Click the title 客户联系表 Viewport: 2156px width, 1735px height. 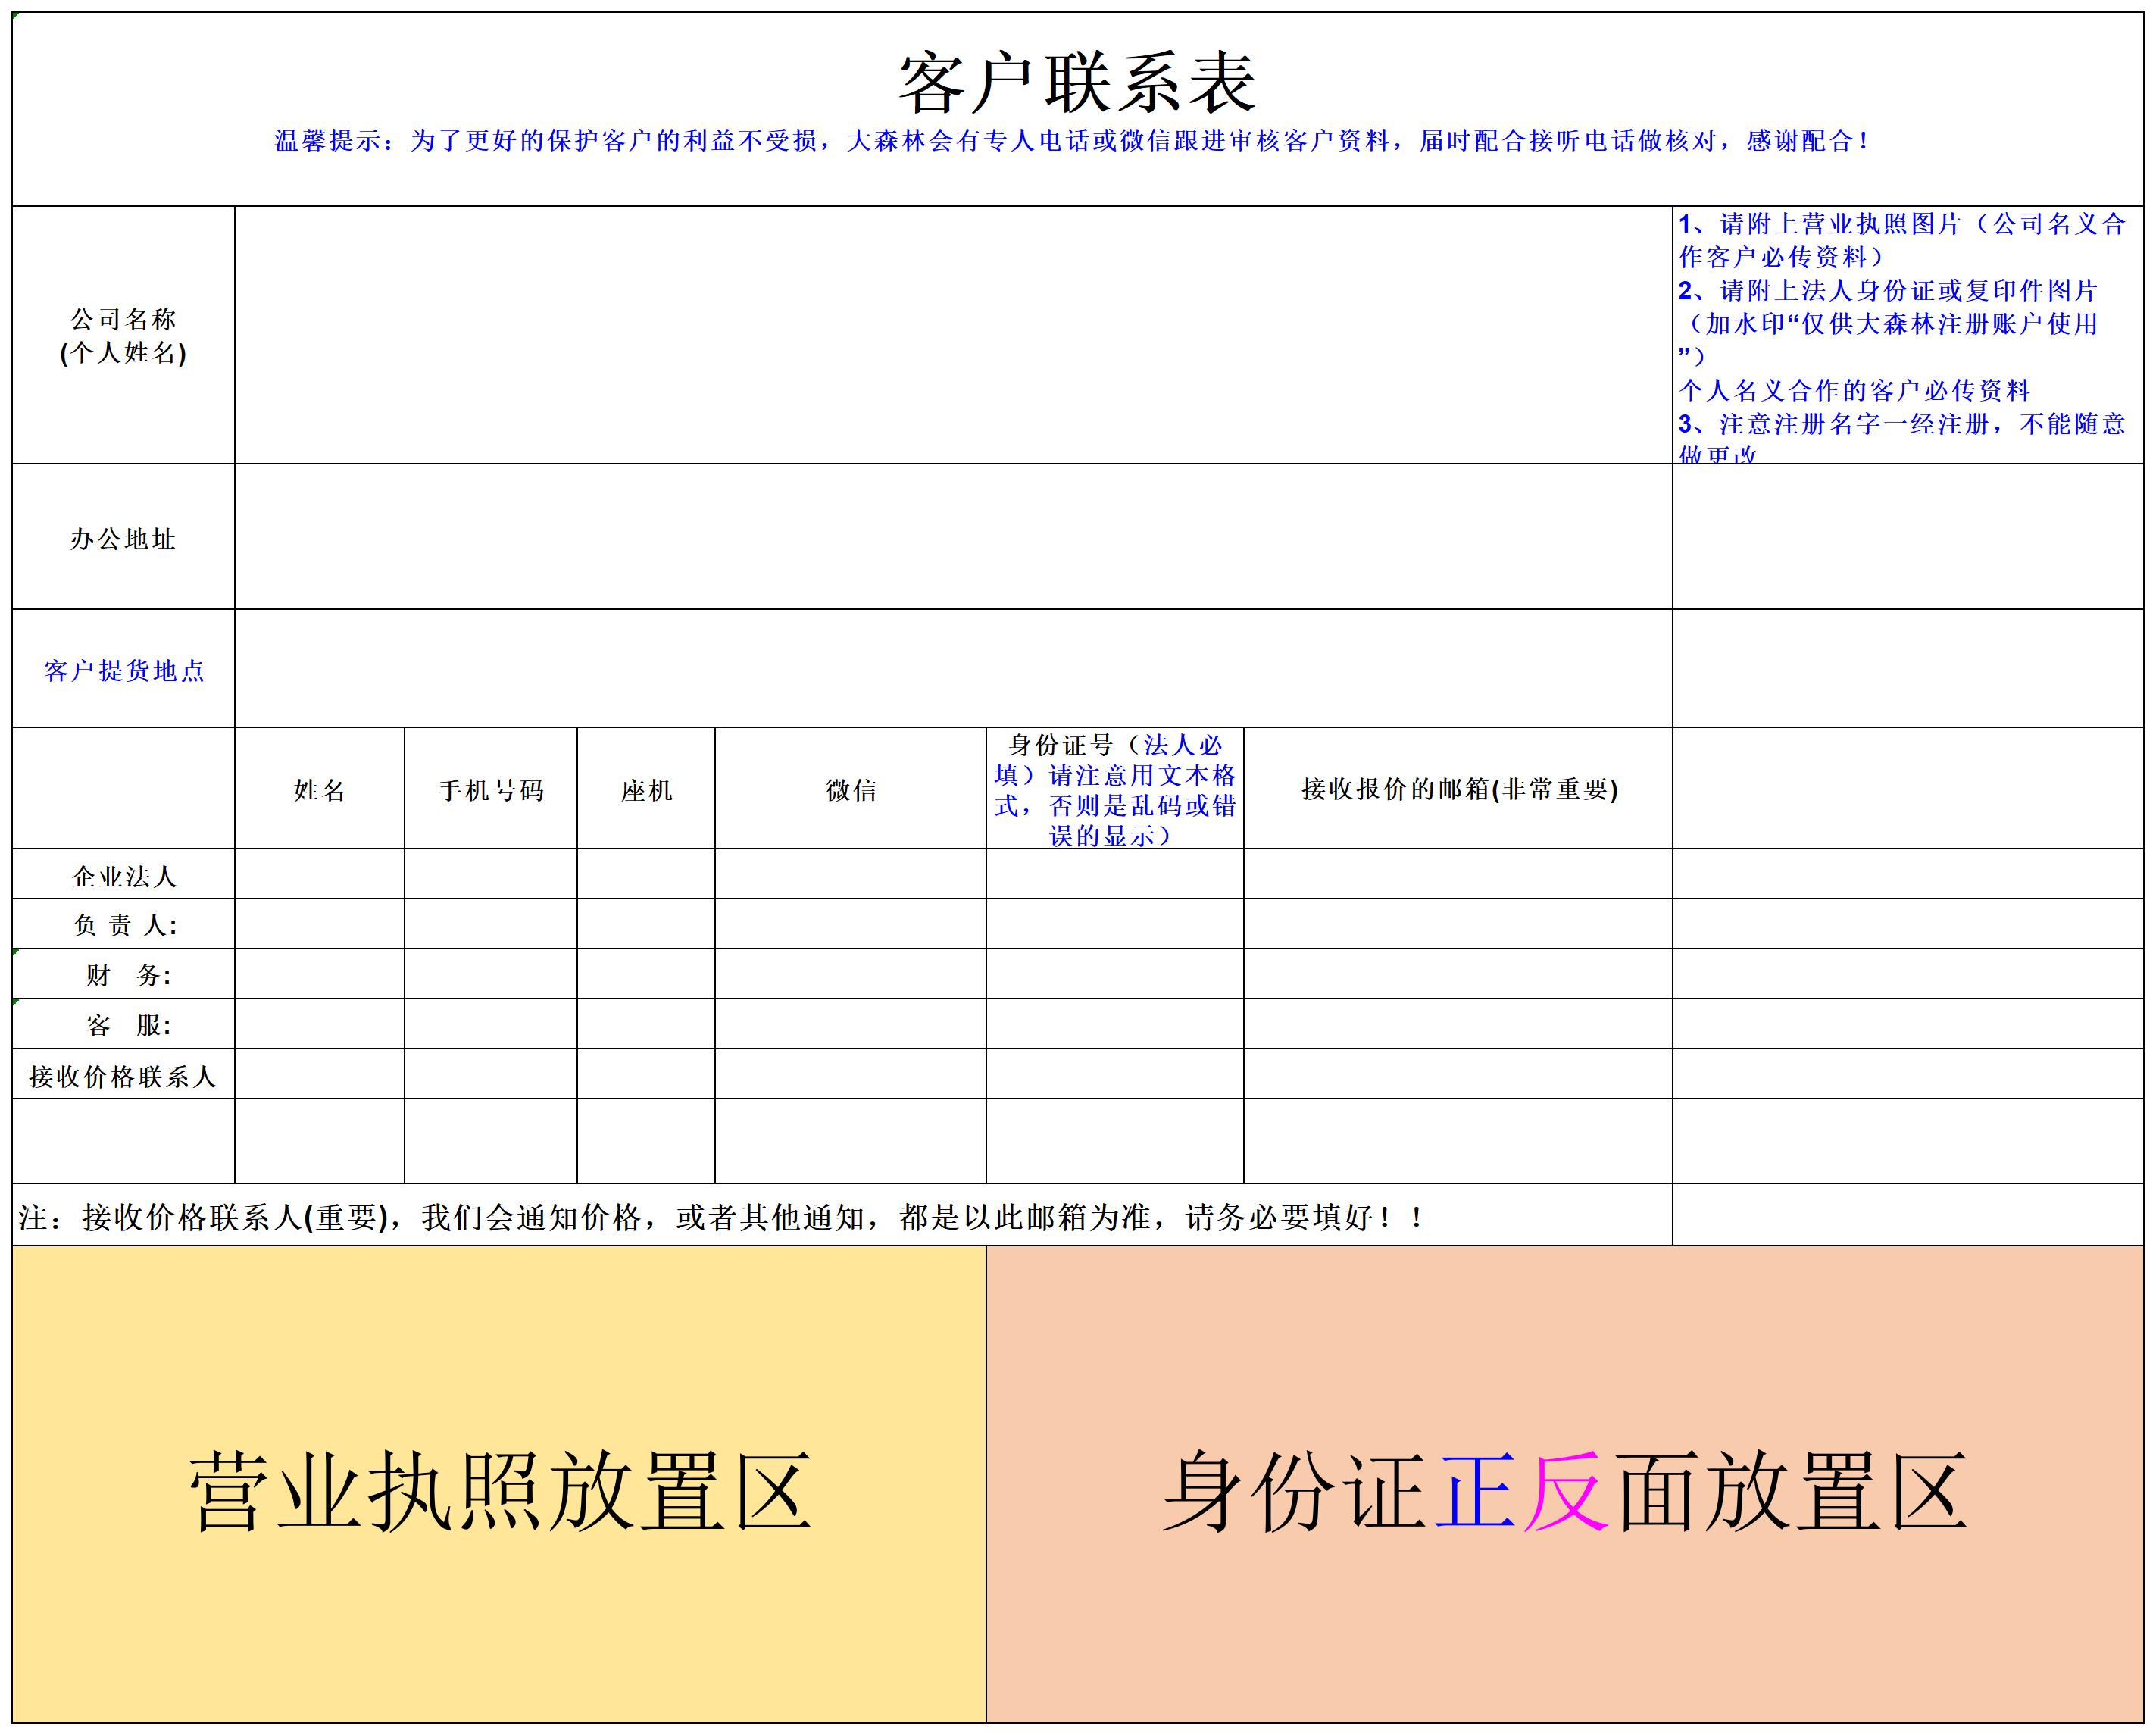pyautogui.click(x=1077, y=85)
